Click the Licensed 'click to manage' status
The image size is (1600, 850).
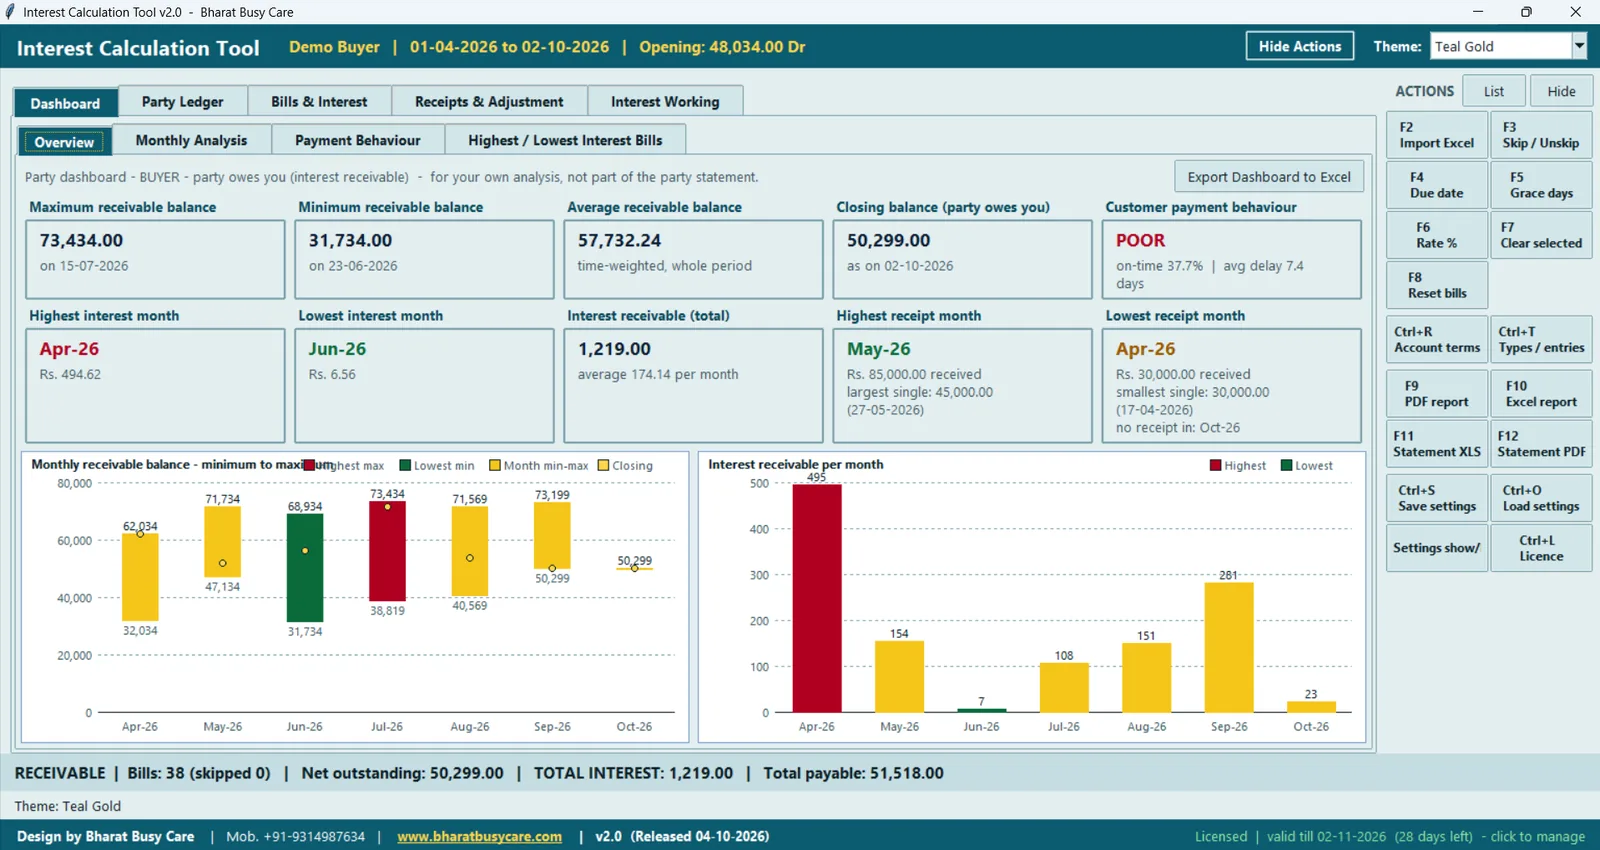[x=1390, y=836]
